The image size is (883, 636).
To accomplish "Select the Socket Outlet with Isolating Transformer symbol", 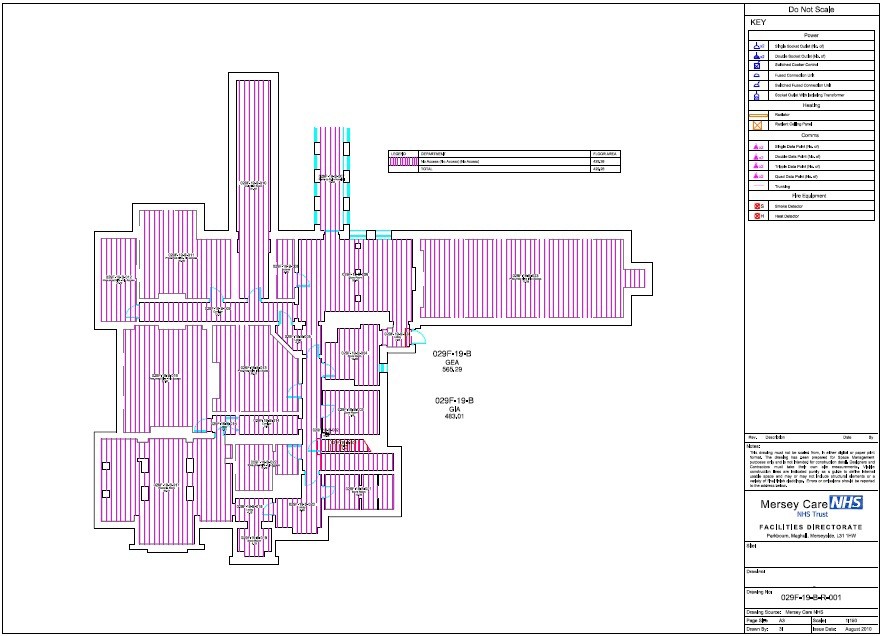I will [x=757, y=95].
